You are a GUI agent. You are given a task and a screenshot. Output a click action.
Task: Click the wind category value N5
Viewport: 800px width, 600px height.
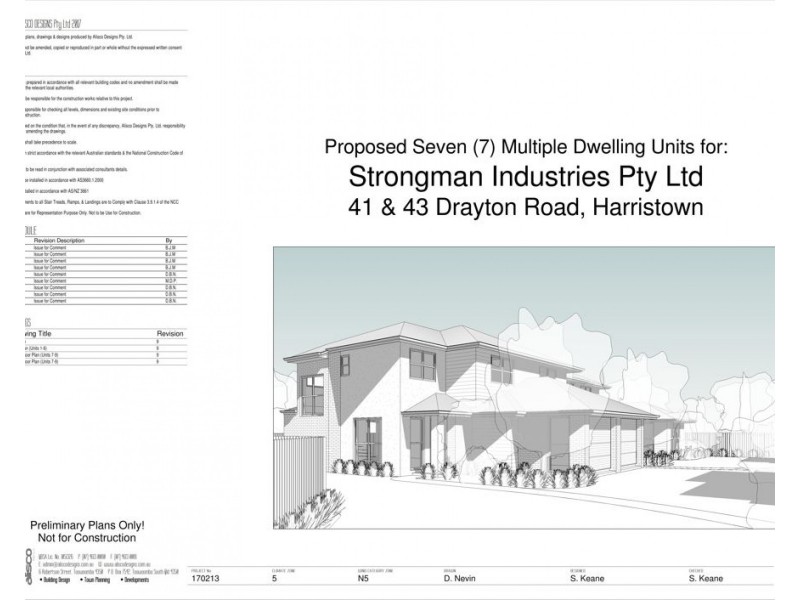point(363,578)
